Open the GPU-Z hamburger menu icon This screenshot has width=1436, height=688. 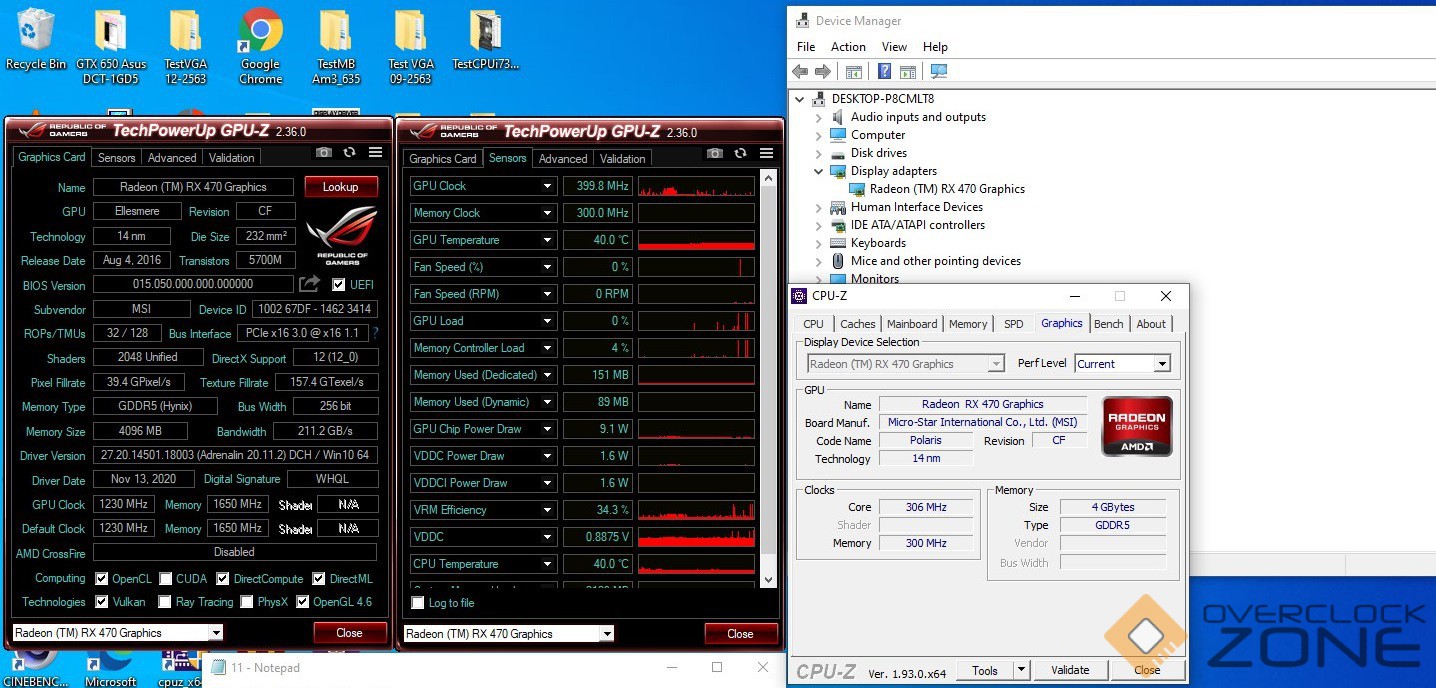coord(375,153)
